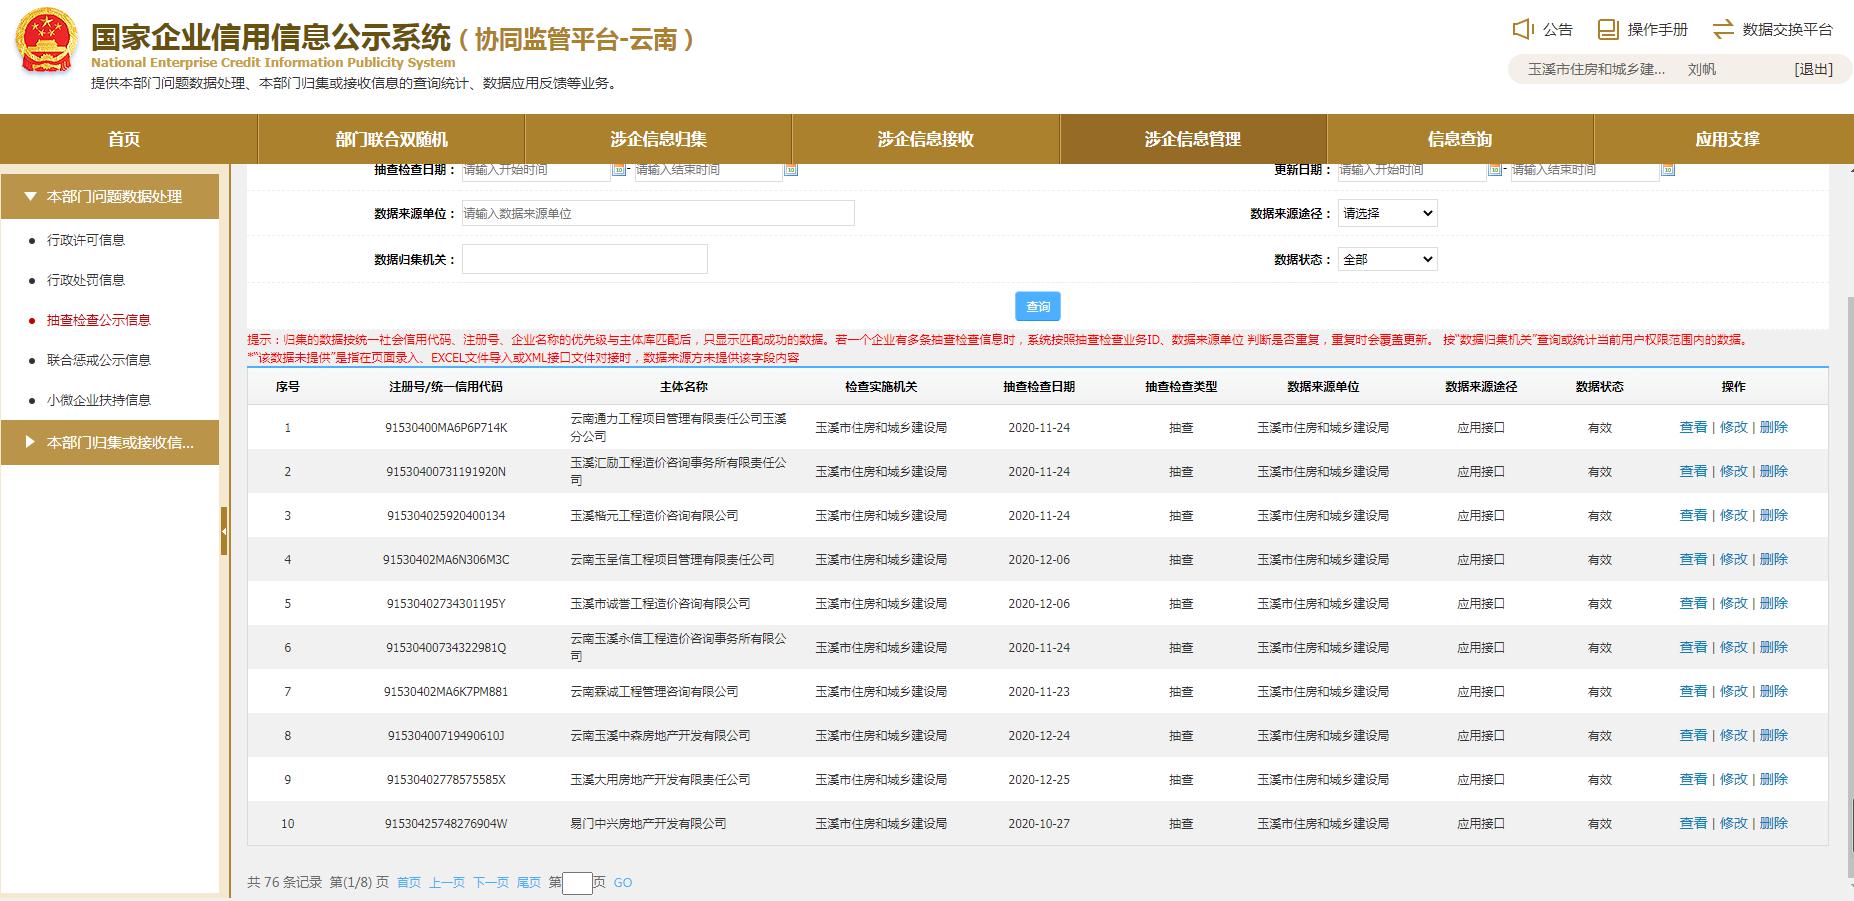Click 上一页 previous page link
This screenshot has width=1854, height=901.
[x=447, y=882]
